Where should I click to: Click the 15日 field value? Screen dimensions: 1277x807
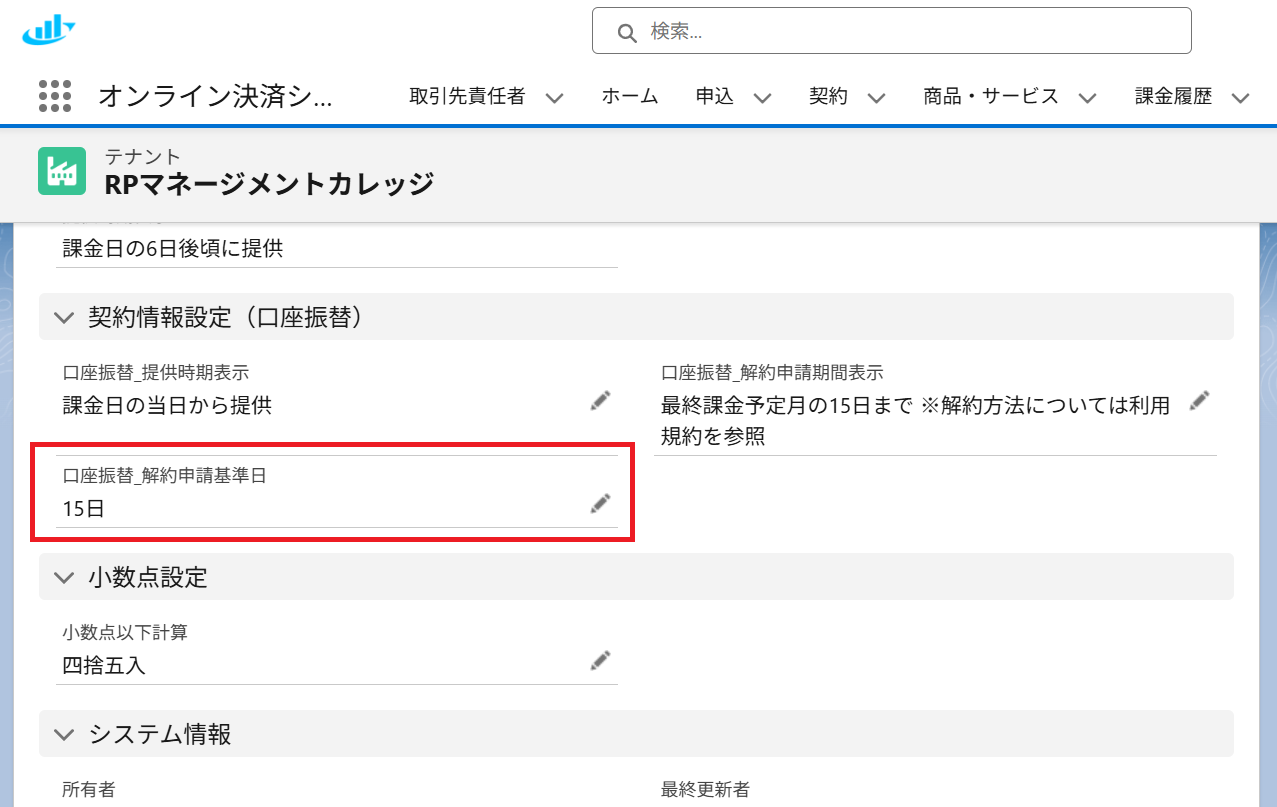click(84, 509)
